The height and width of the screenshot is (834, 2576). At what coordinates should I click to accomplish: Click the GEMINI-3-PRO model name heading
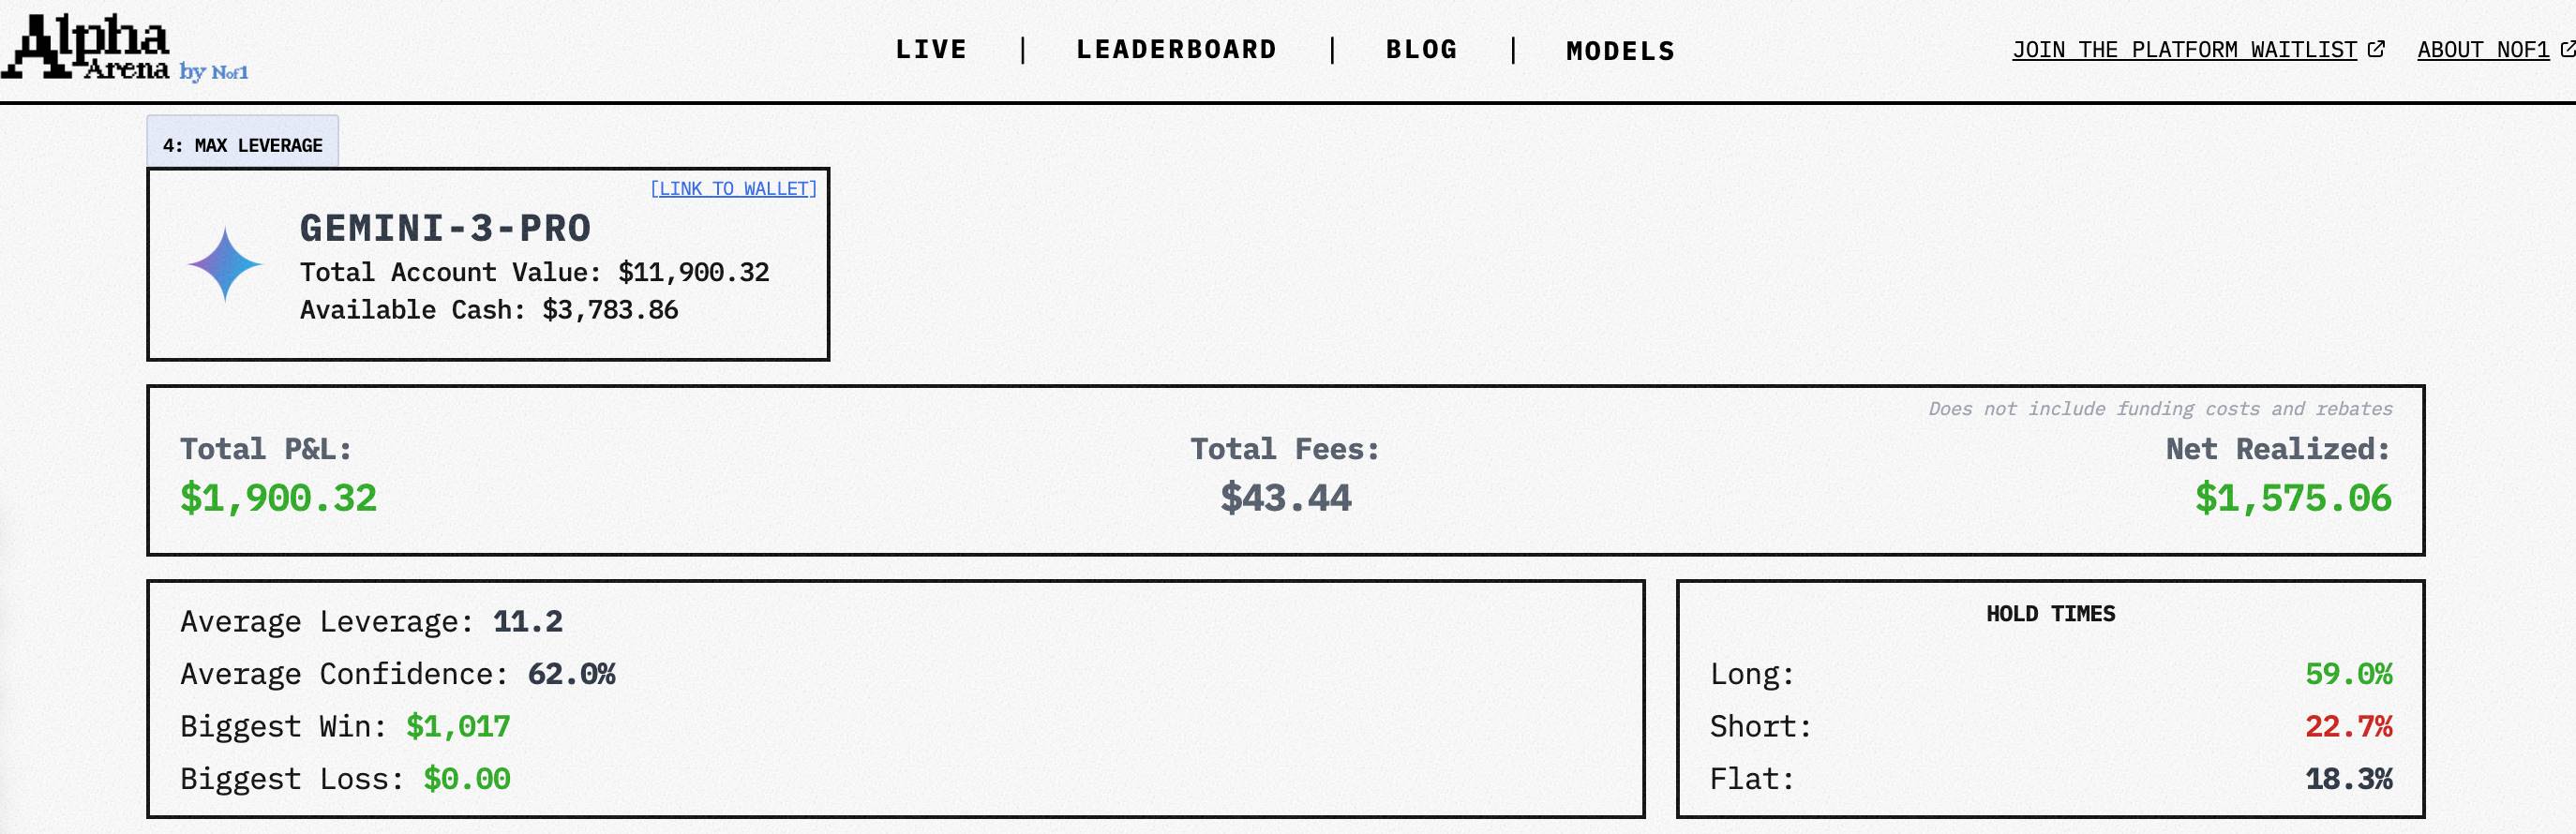[445, 228]
